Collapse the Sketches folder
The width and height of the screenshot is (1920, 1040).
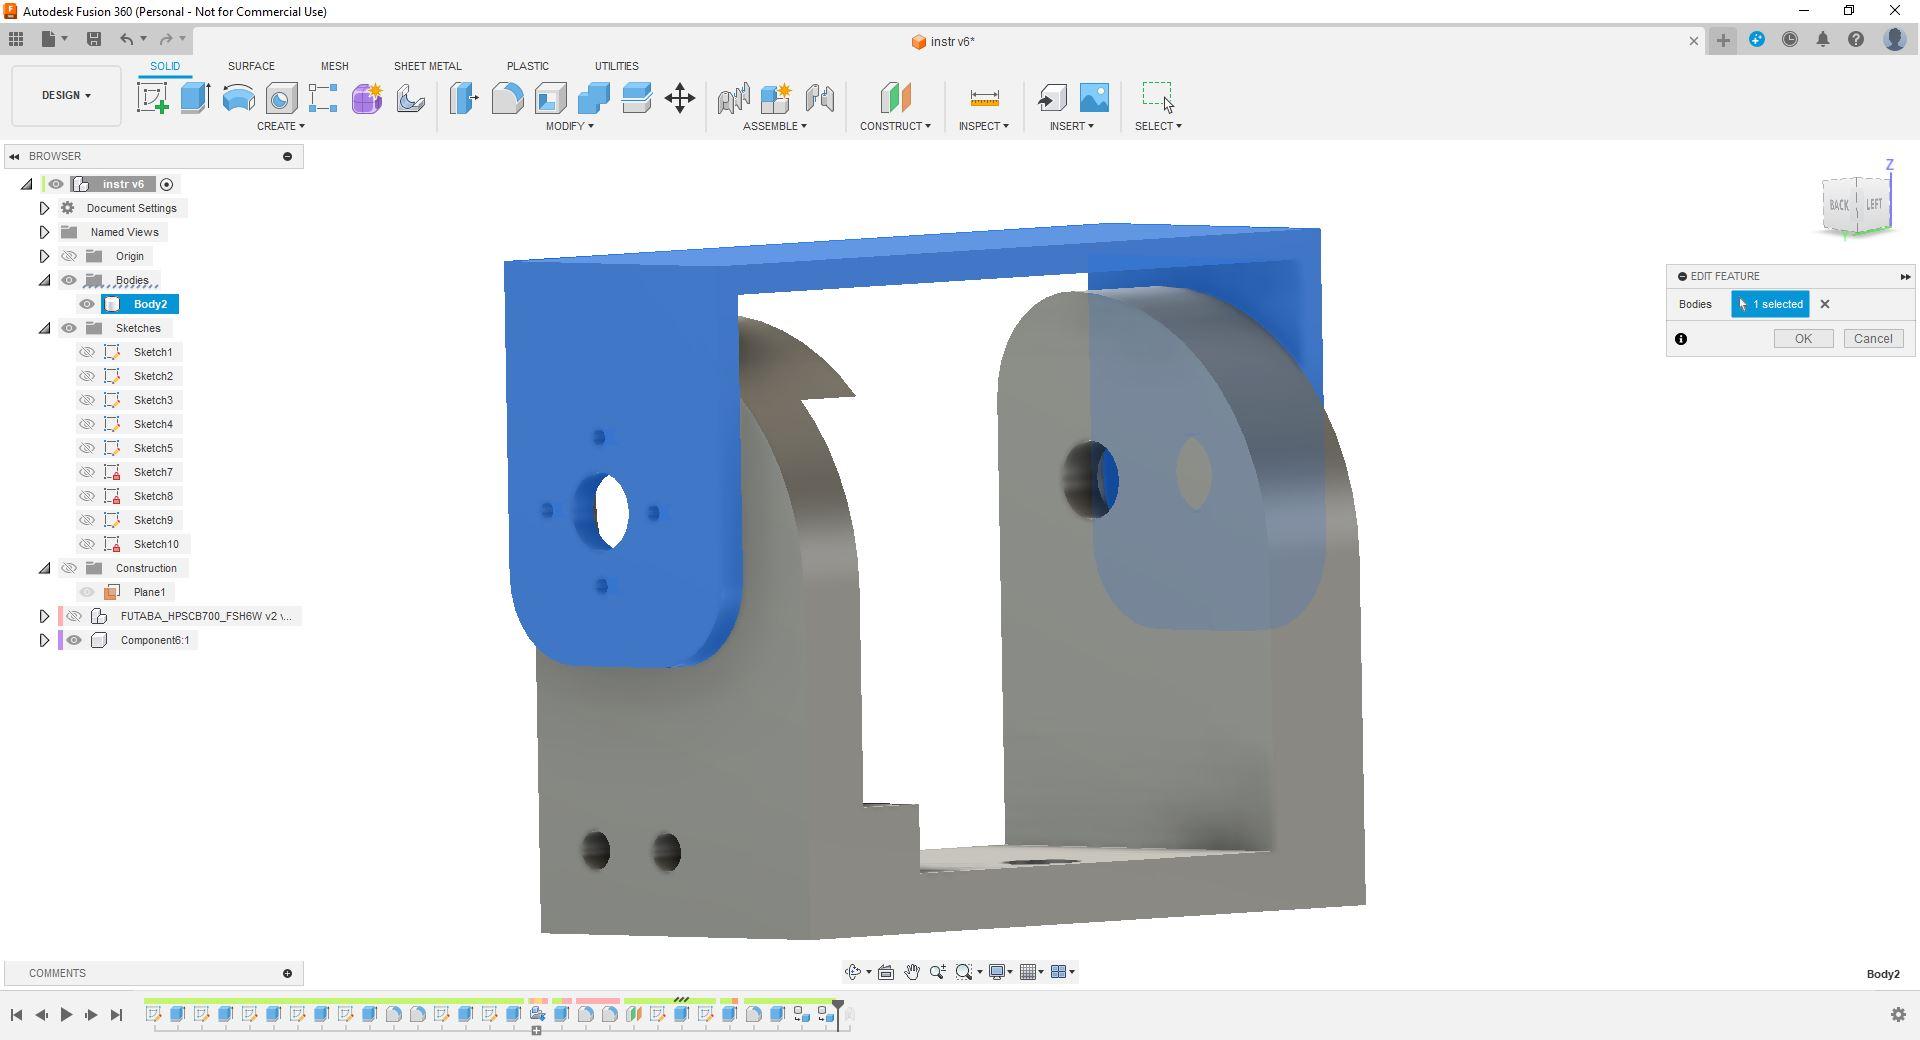click(44, 328)
